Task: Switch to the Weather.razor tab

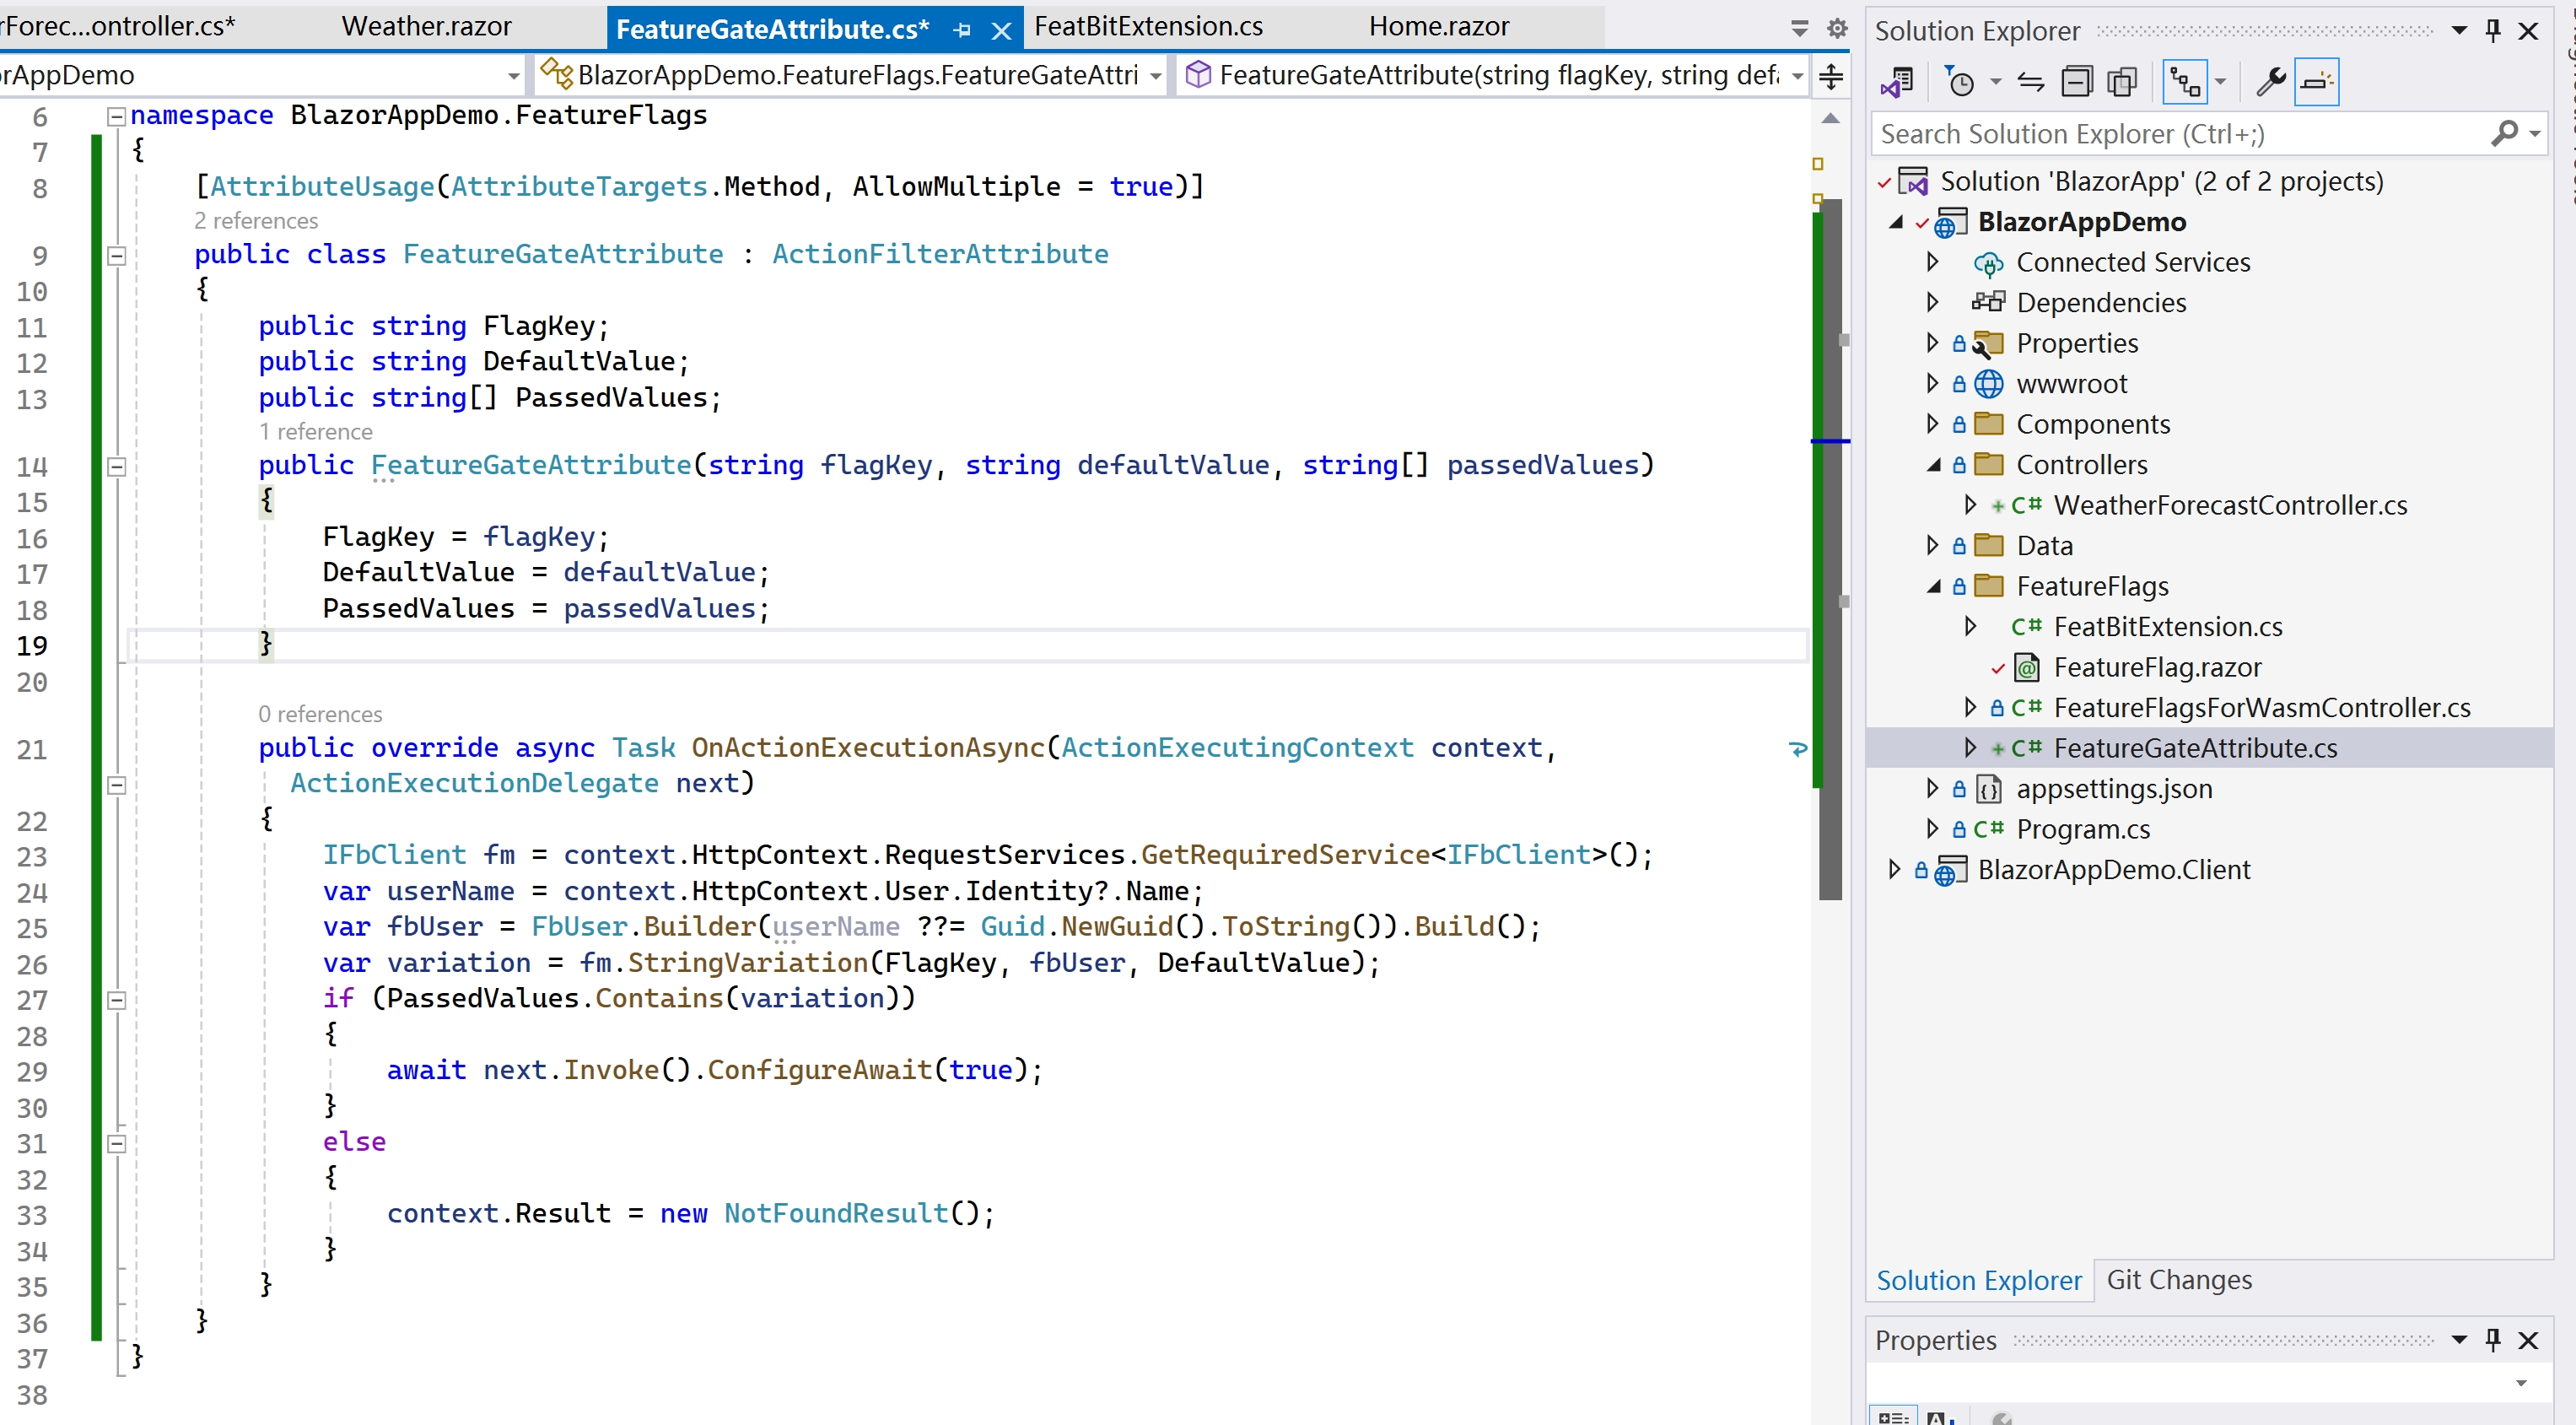Action: point(427,26)
